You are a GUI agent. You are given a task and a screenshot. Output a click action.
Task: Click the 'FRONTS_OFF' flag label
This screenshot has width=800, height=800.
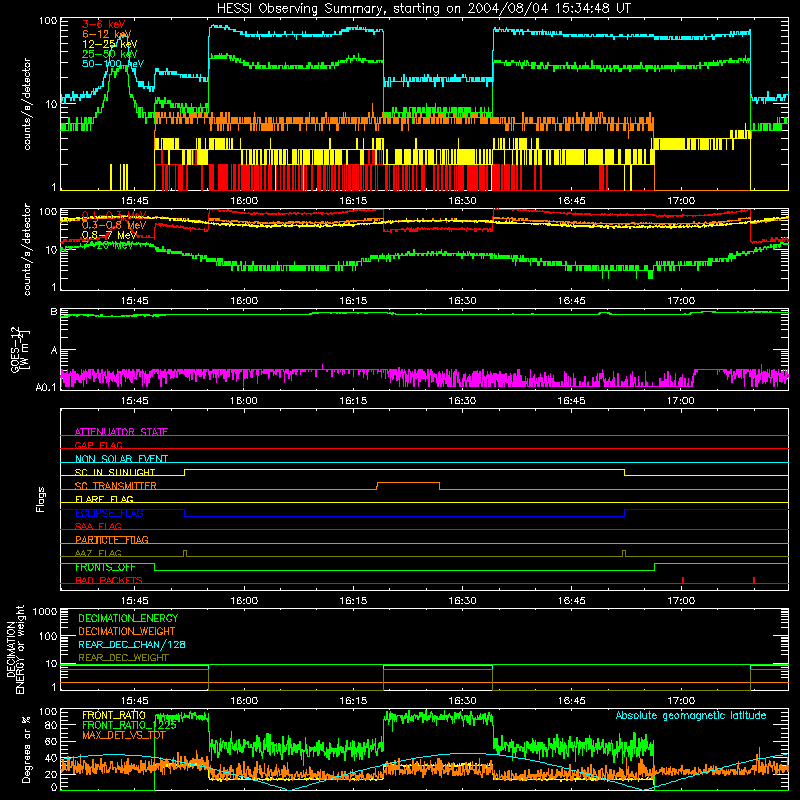coord(105,567)
